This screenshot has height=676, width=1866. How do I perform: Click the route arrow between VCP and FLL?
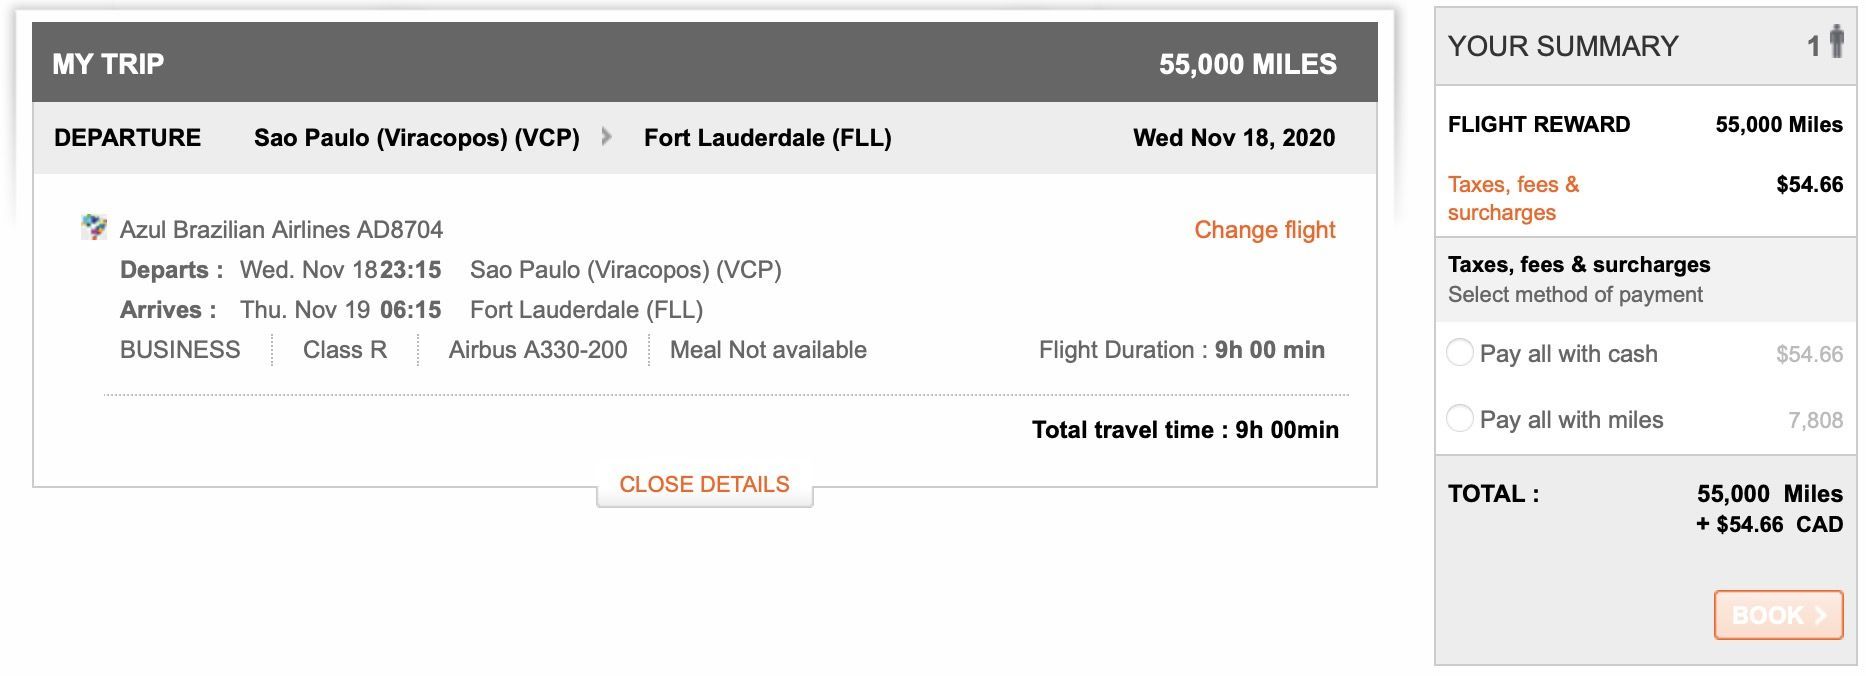[606, 137]
